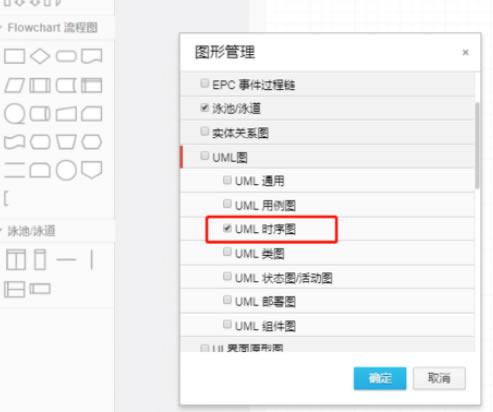Select the predefined process shape

pos(40,85)
